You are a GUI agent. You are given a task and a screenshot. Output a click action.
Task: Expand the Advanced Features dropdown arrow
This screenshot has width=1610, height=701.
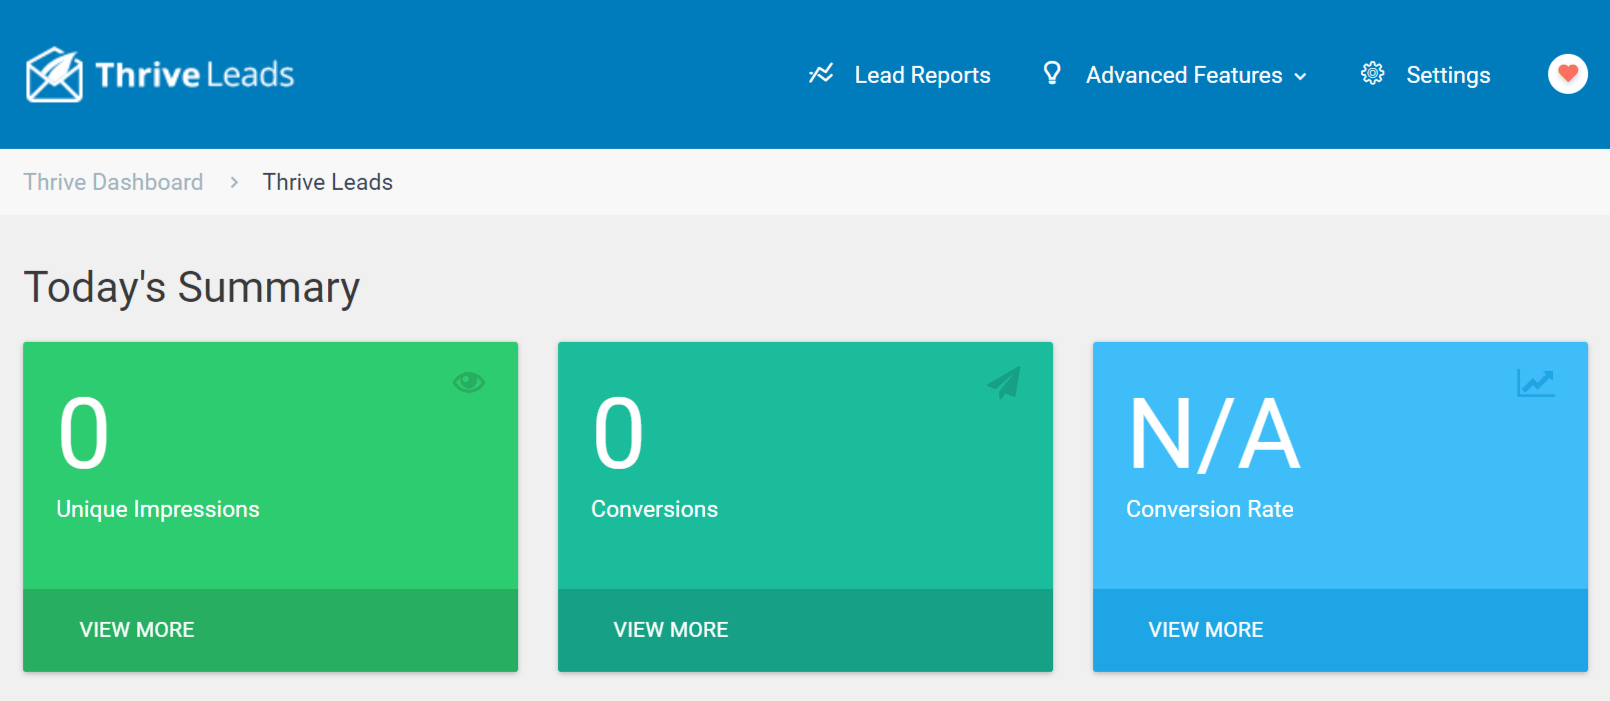click(1300, 77)
